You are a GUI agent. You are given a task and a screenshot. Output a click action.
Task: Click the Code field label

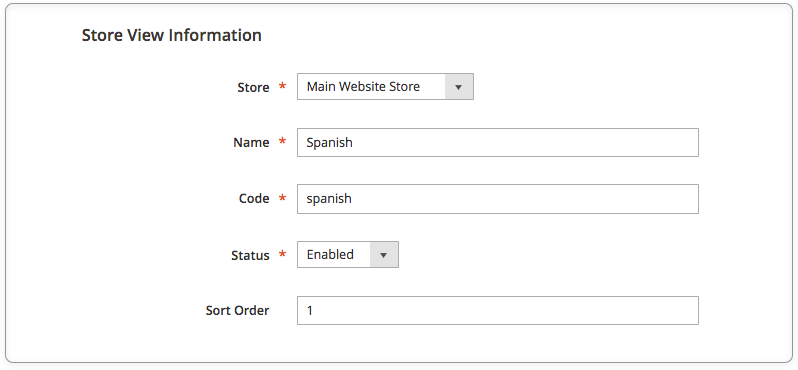[x=254, y=198]
